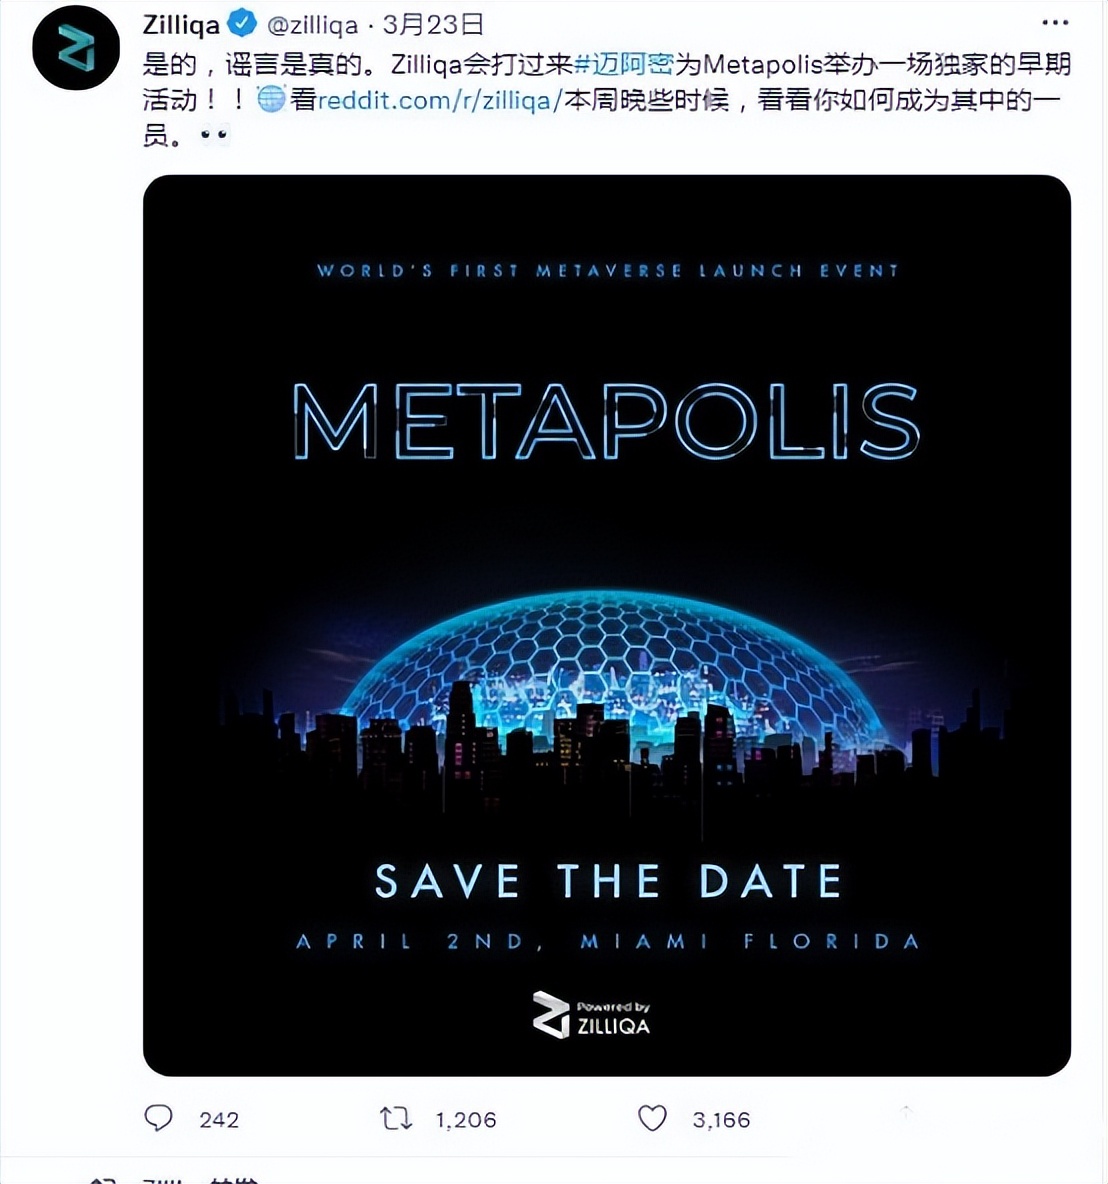Click the blue verified badge

(242, 24)
